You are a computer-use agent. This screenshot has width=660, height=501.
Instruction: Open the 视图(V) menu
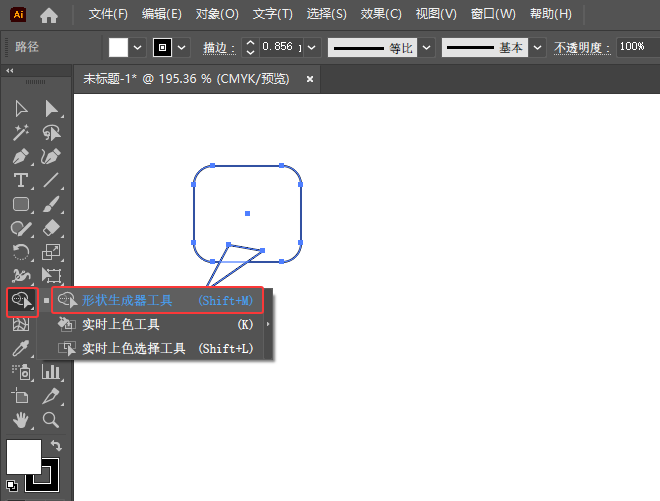point(436,14)
